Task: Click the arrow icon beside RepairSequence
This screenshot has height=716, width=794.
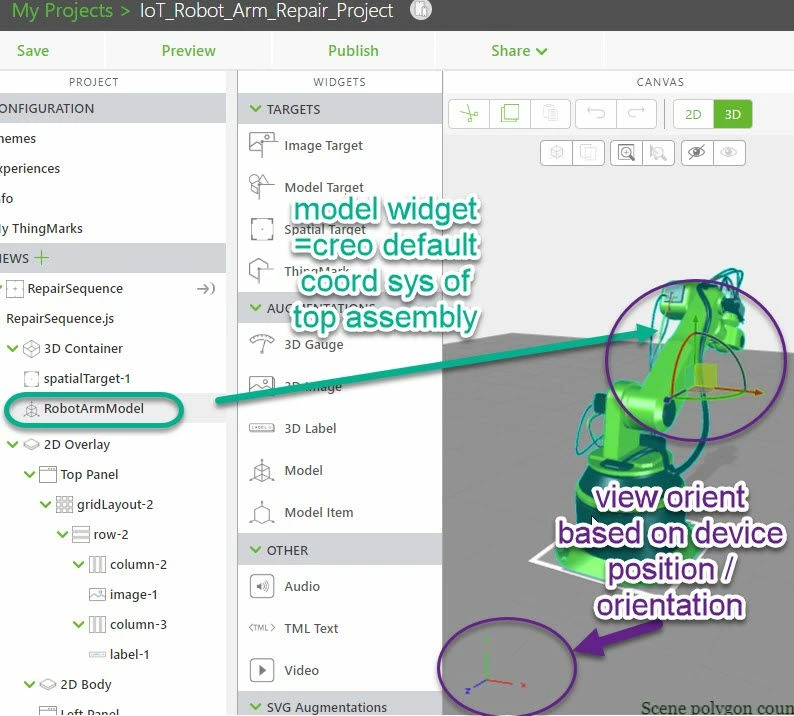Action: tap(206, 289)
